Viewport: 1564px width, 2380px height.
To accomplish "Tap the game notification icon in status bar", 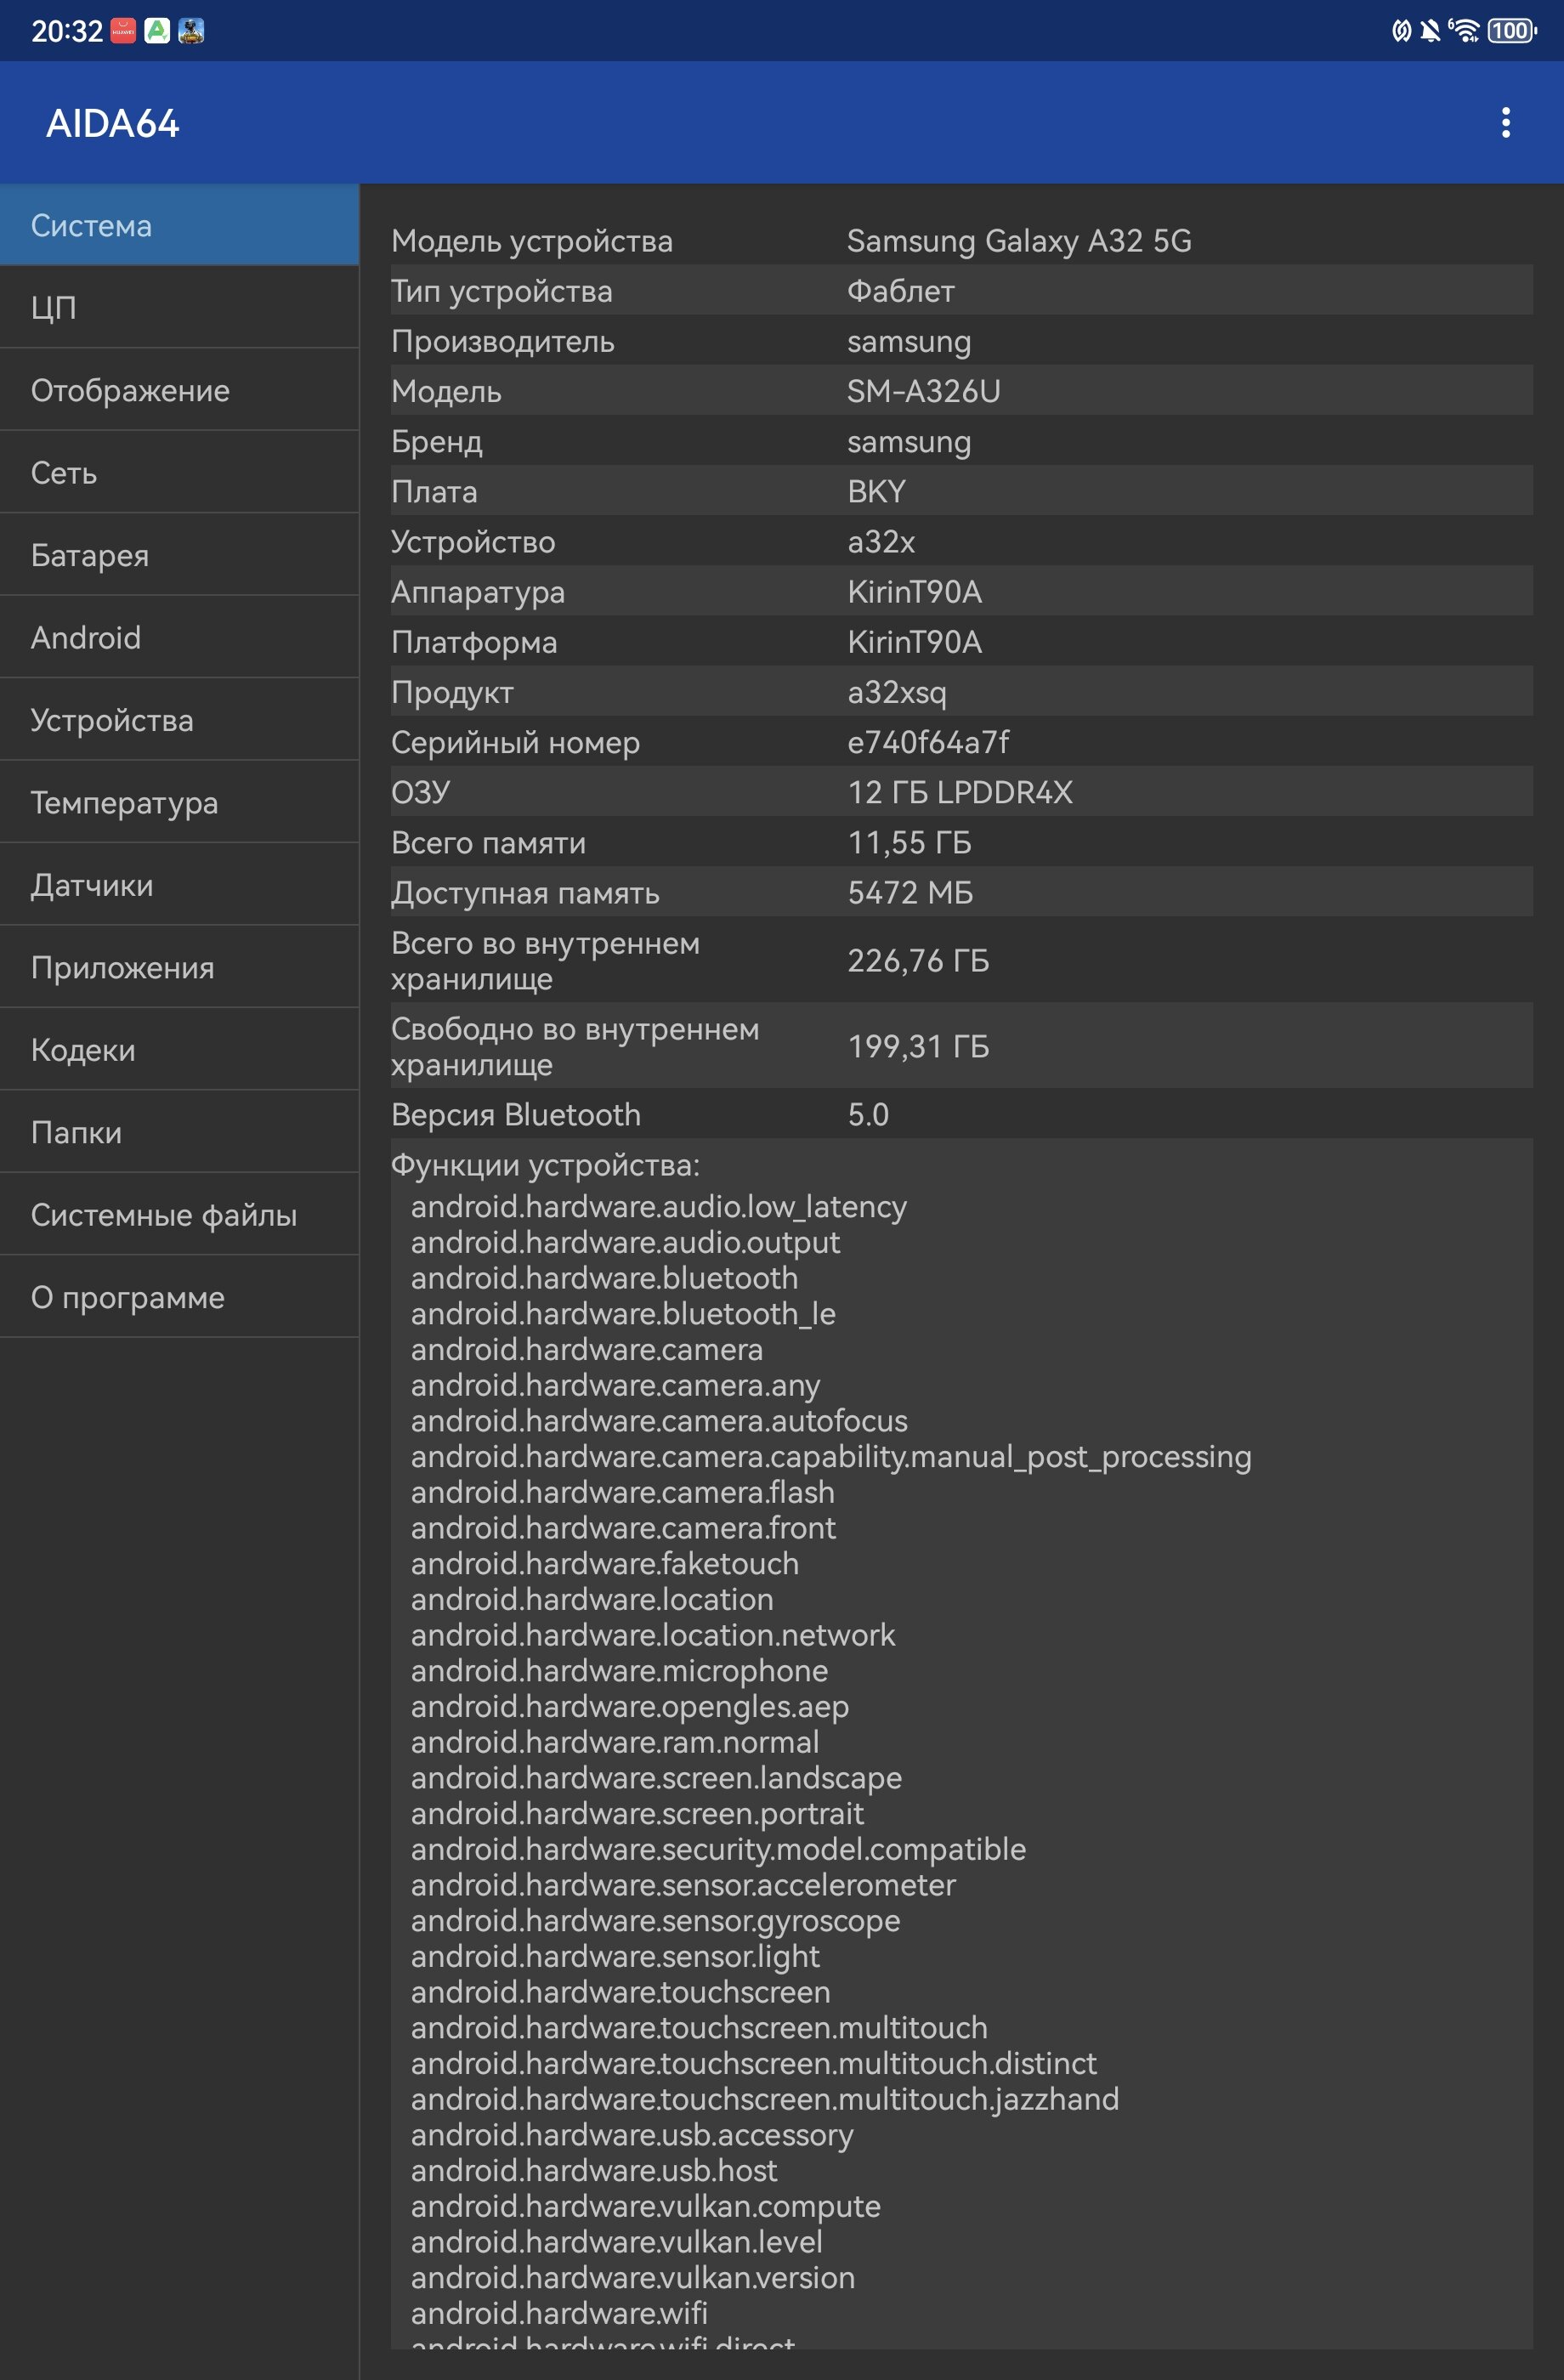I will pyautogui.click(x=191, y=31).
